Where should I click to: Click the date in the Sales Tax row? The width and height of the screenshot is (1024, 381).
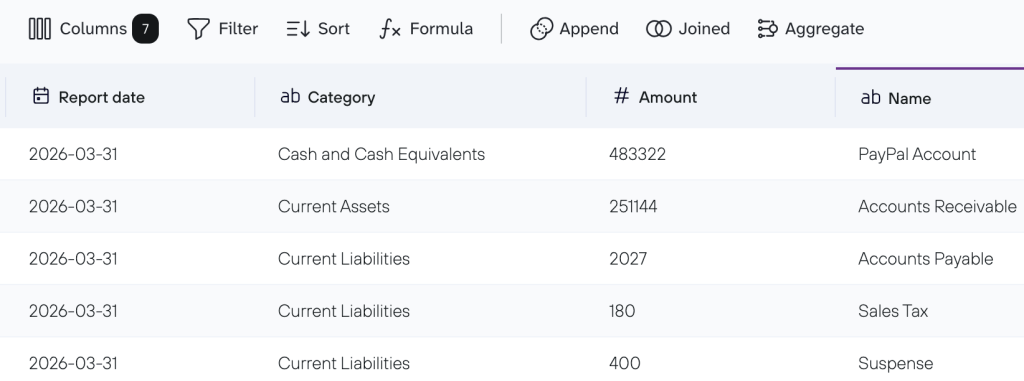tap(73, 311)
